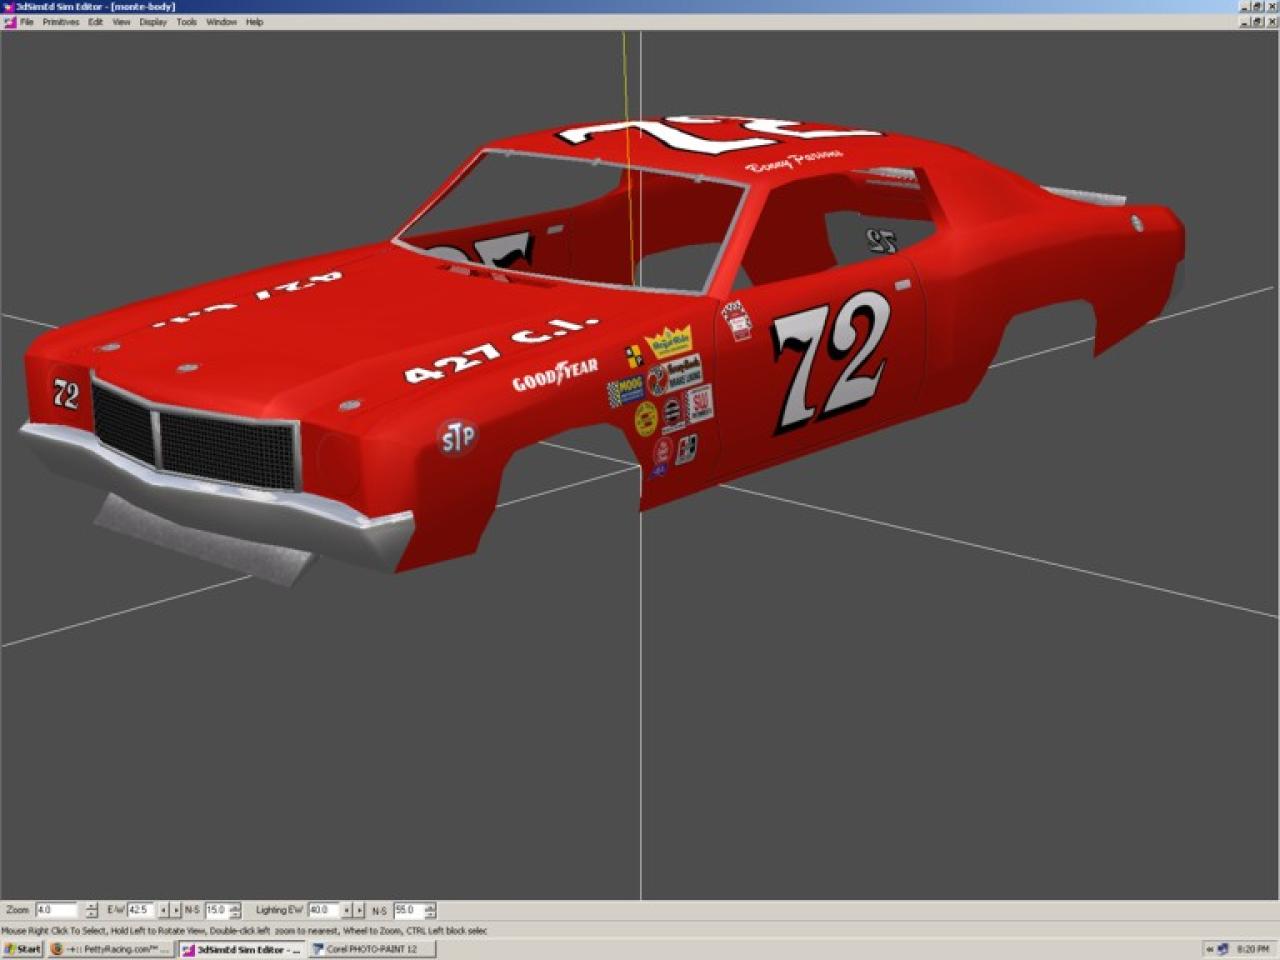Click the rotation N-S value field

[216, 910]
